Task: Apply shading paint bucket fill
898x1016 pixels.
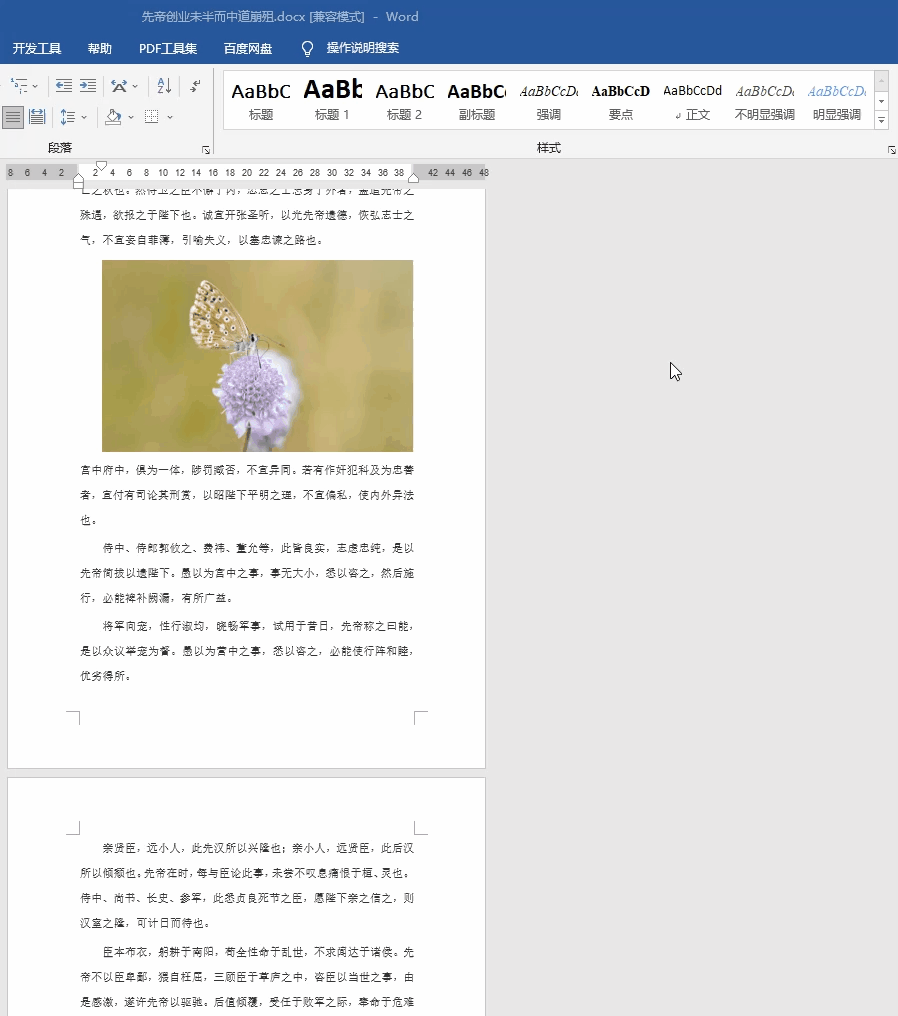Action: pyautogui.click(x=113, y=117)
